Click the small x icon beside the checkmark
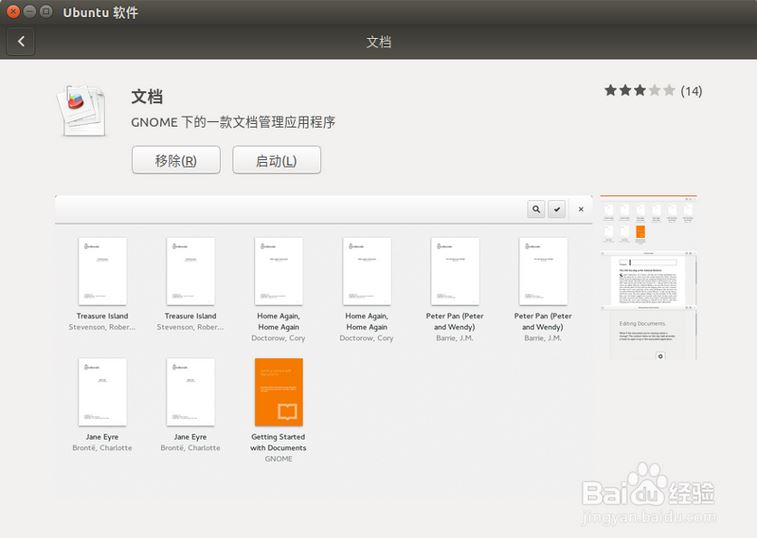Viewport: 757px width, 538px height. coord(581,209)
